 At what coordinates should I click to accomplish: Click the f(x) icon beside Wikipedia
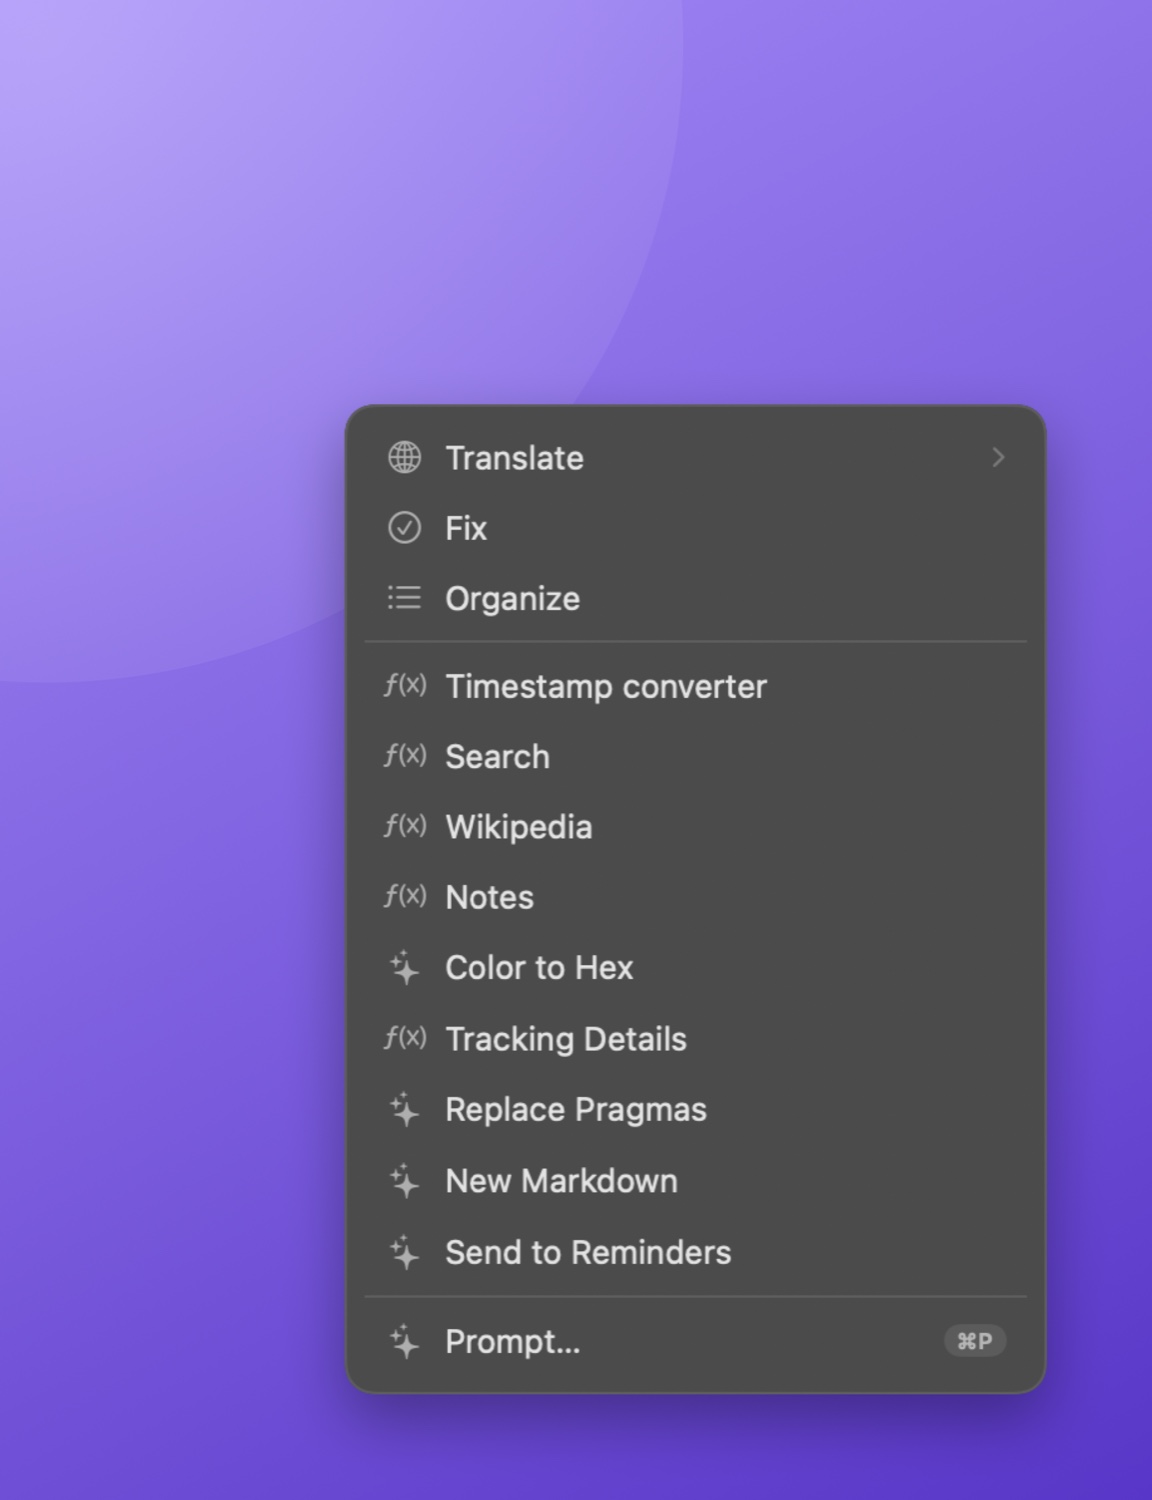point(405,826)
